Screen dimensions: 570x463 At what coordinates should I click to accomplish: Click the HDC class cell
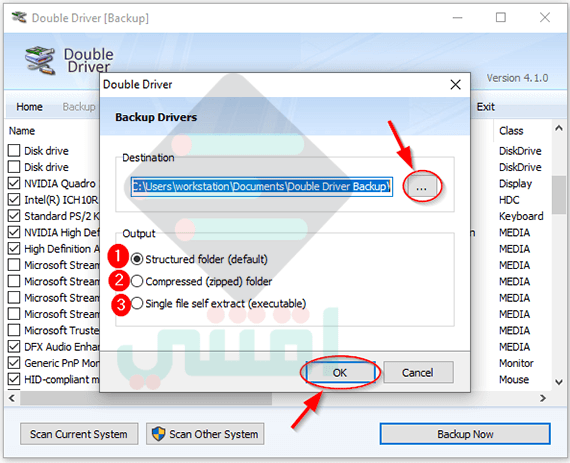509,200
